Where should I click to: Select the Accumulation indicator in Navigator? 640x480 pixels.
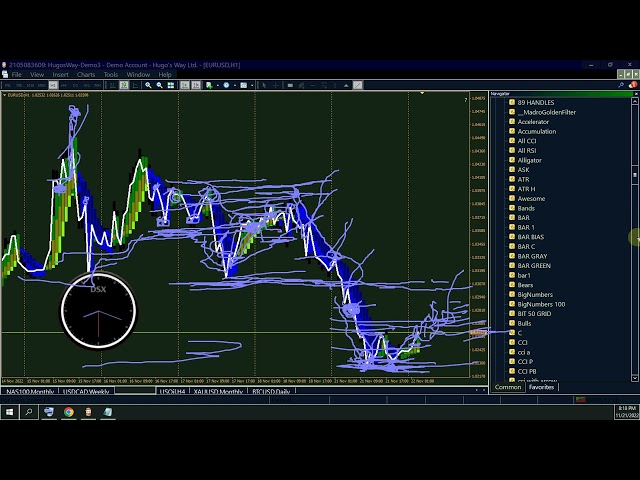536,131
